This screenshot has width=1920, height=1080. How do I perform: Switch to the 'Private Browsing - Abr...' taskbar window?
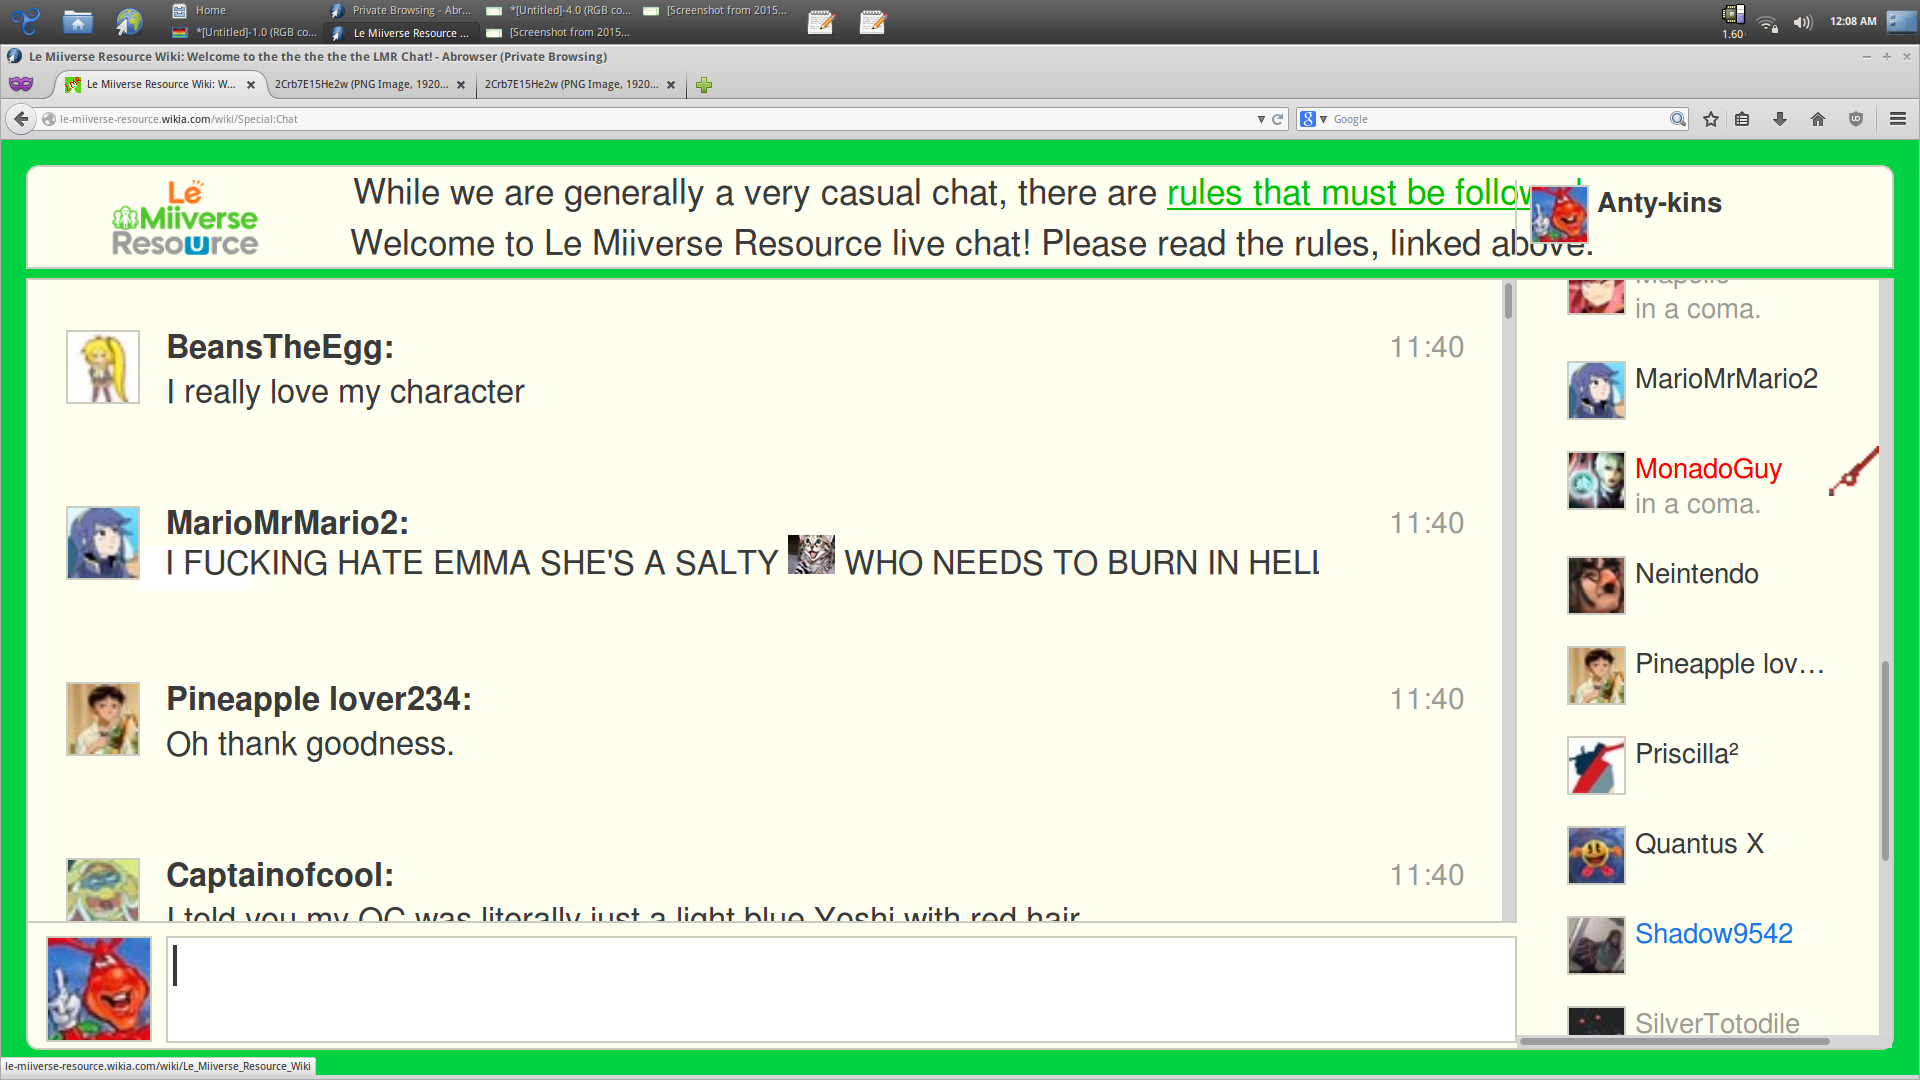tap(401, 10)
